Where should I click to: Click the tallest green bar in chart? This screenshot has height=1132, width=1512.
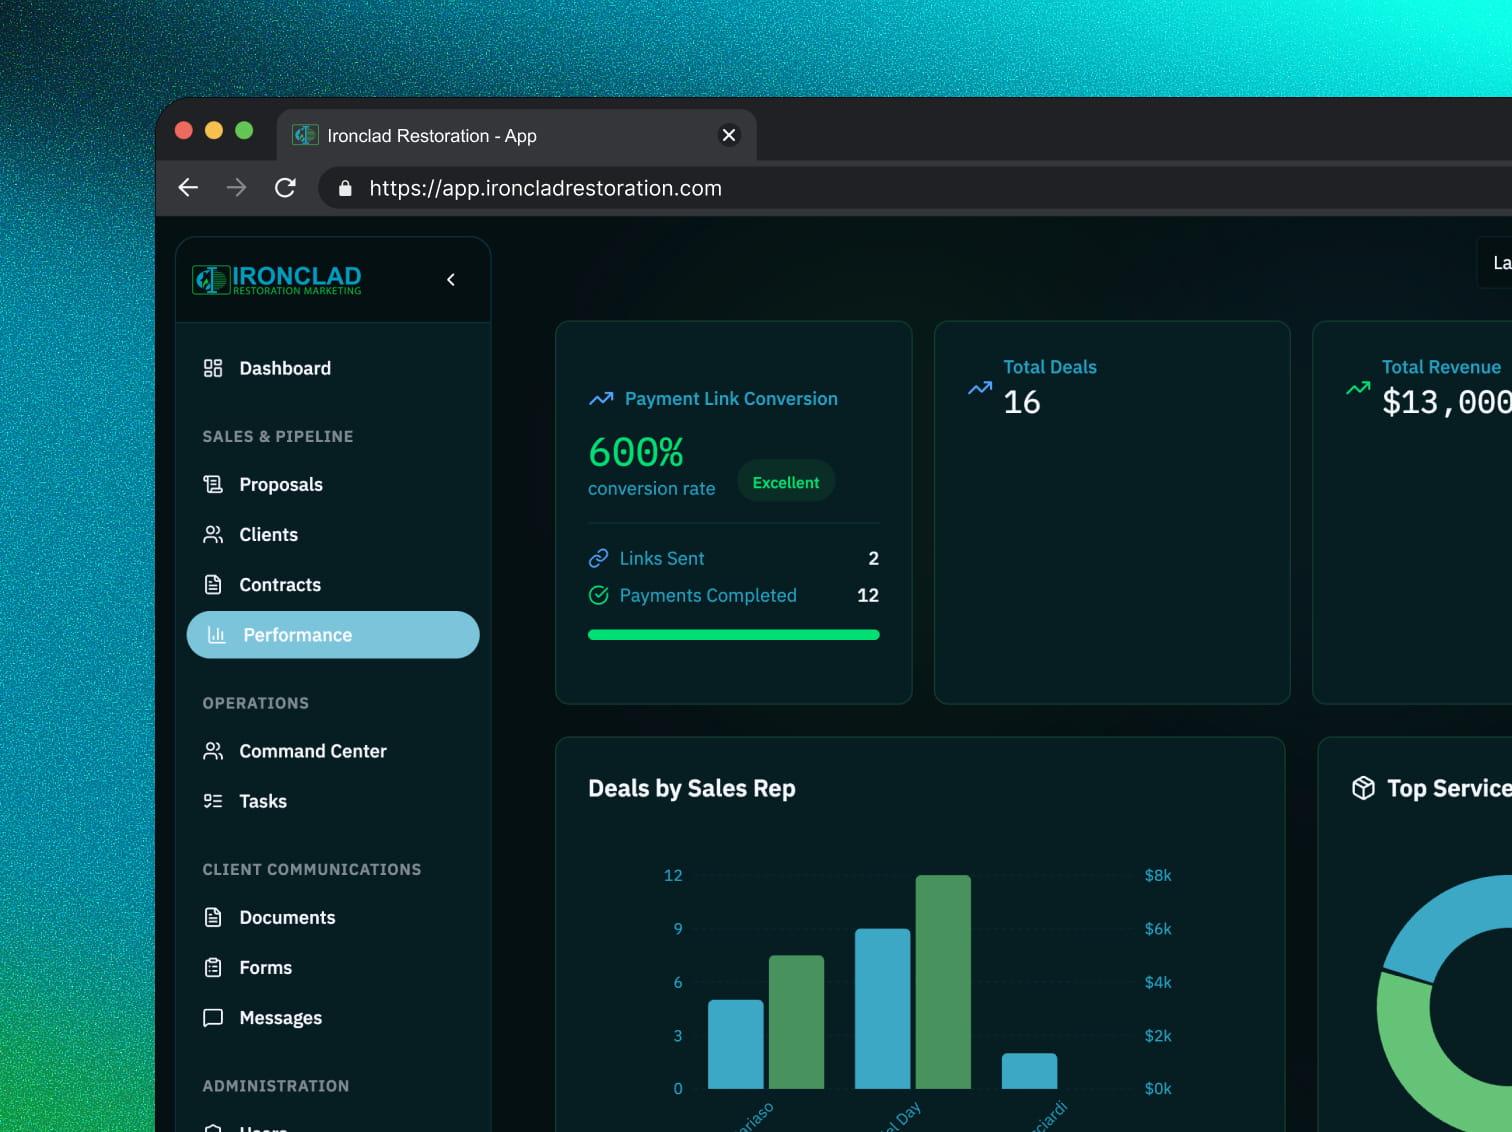pyautogui.click(x=943, y=982)
